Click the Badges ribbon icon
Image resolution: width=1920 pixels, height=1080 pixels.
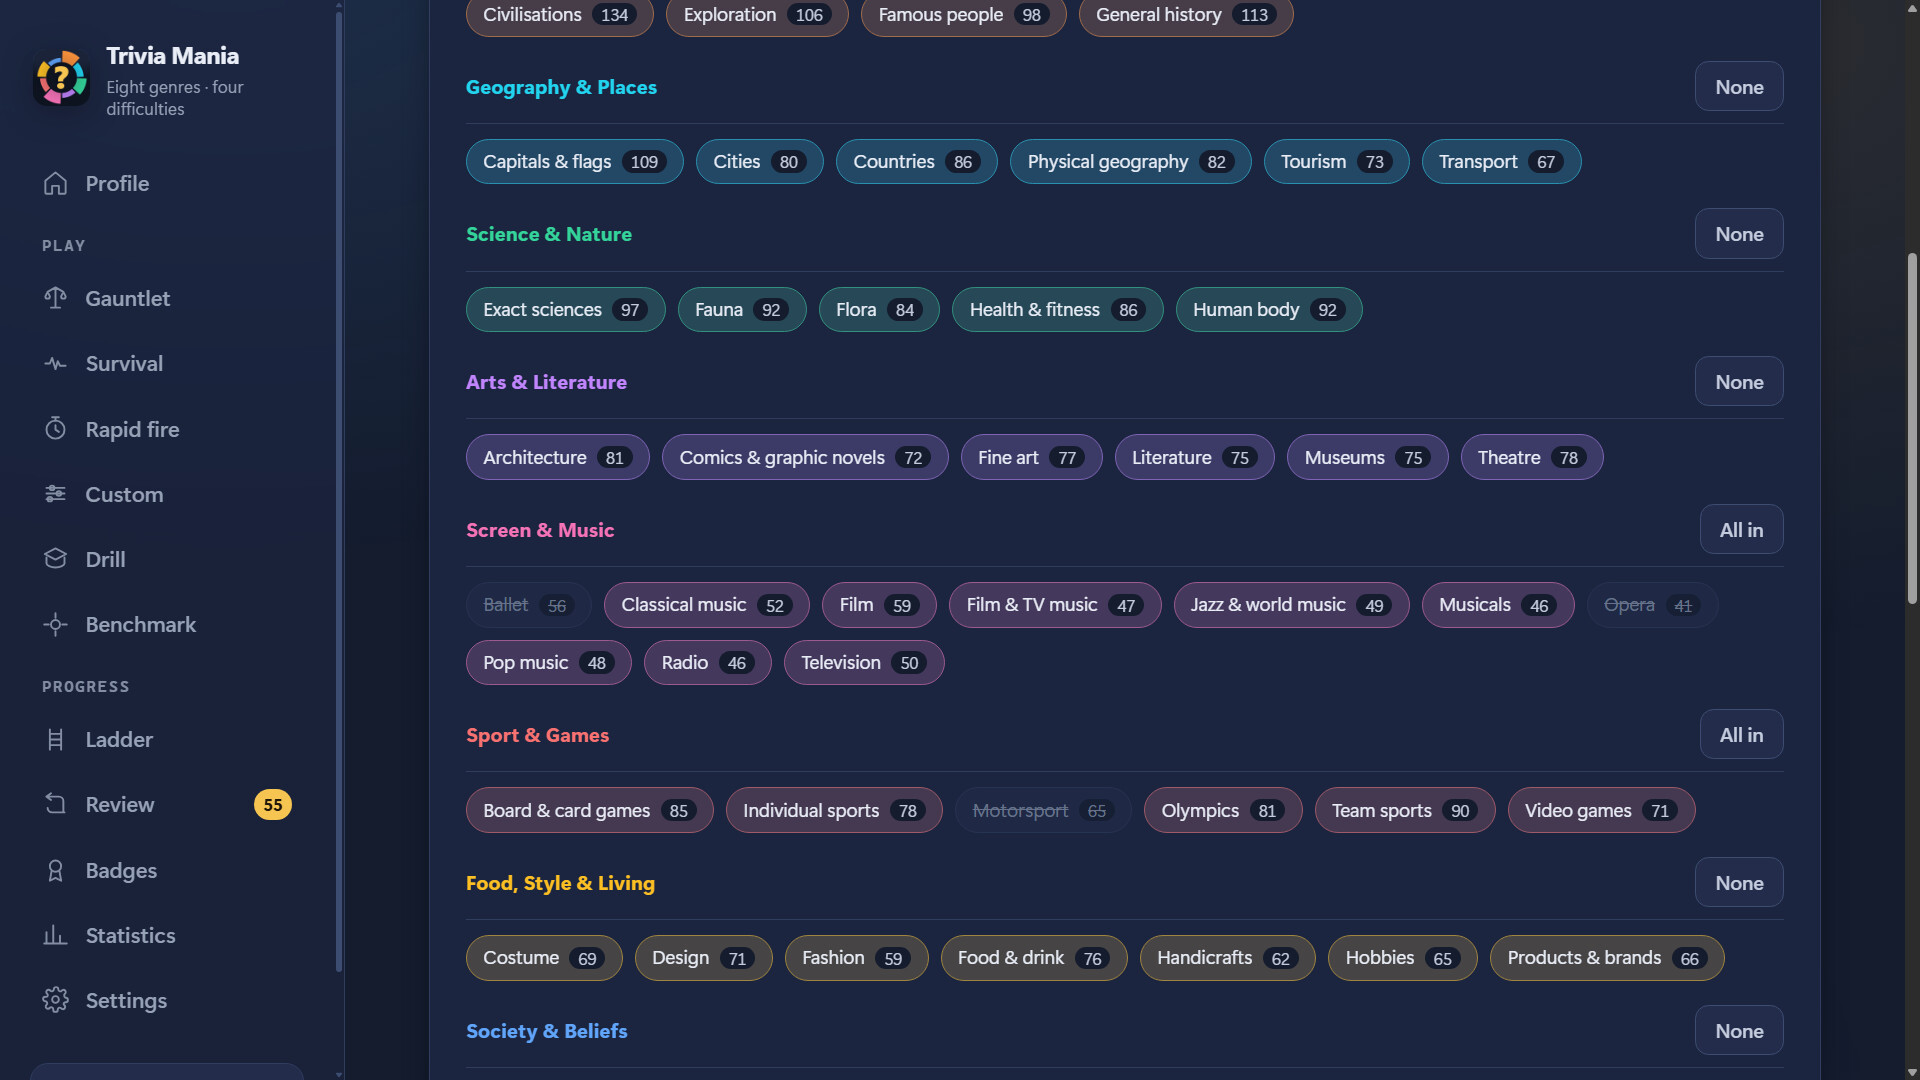[x=56, y=871]
